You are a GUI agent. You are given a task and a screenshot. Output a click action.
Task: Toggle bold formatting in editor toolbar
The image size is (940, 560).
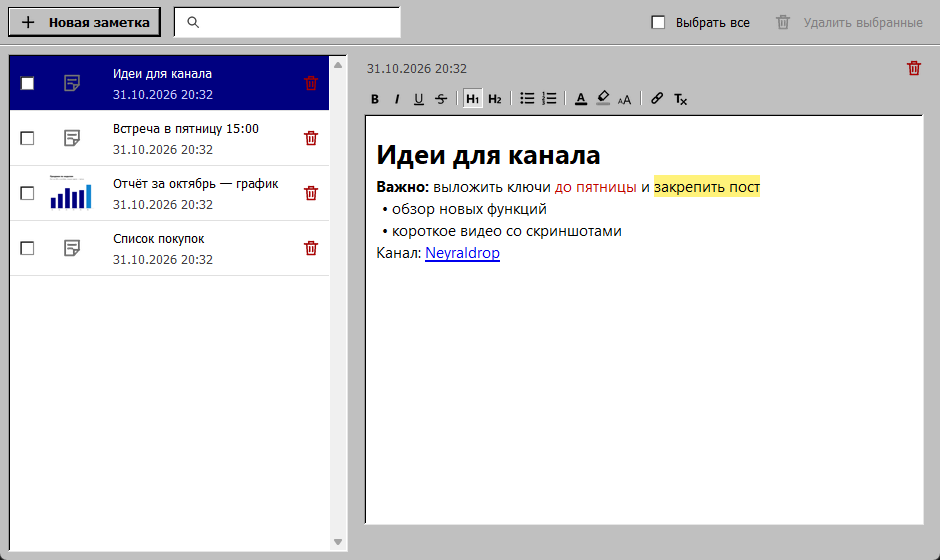[375, 99]
